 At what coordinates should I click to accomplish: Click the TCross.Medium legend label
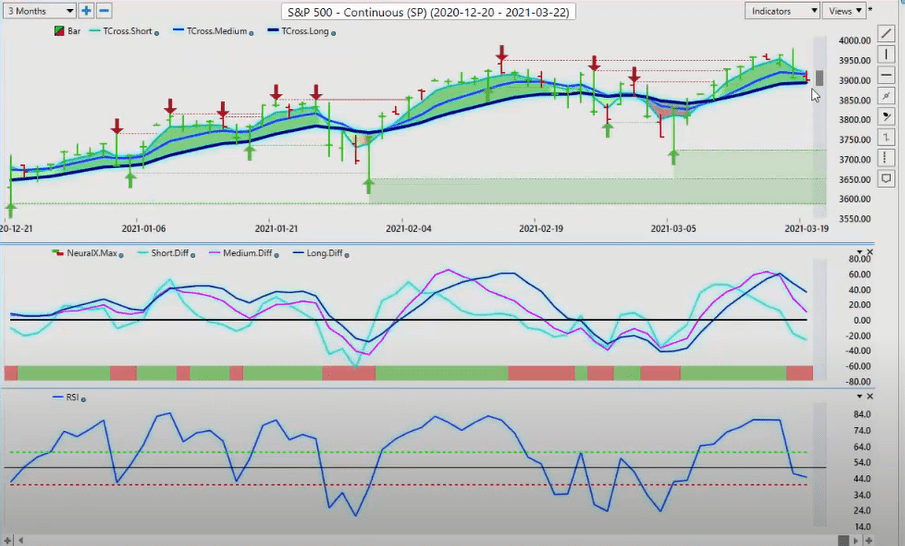pos(216,31)
